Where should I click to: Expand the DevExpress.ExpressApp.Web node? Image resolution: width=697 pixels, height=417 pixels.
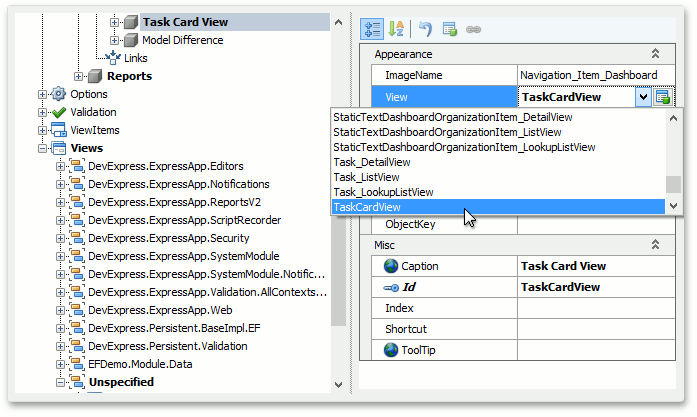[60, 310]
